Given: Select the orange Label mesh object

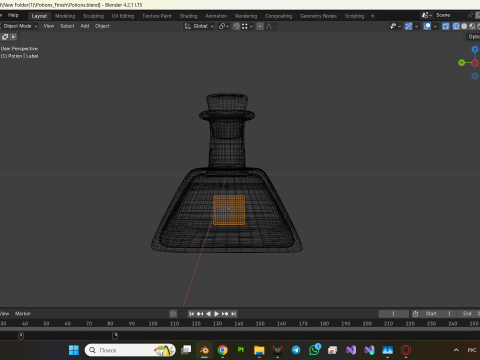Looking at the screenshot, I should 229,210.
